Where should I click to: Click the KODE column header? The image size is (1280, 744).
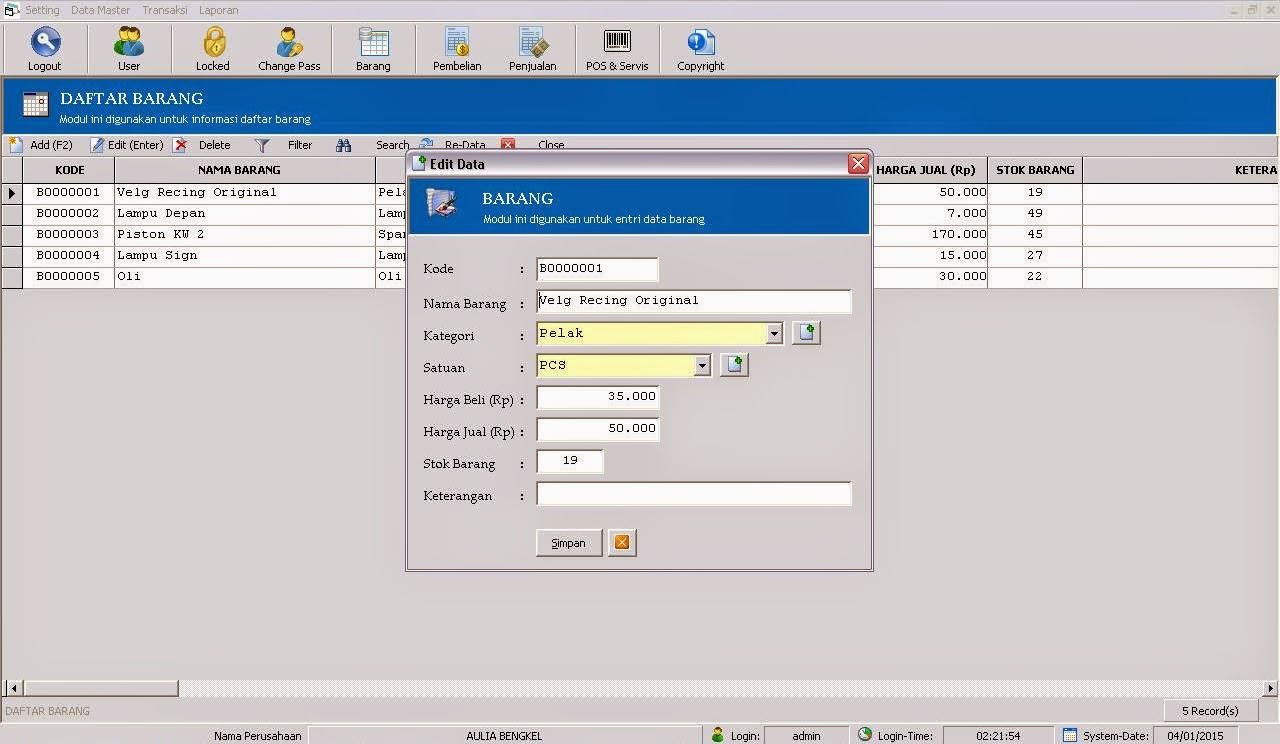[x=69, y=170]
